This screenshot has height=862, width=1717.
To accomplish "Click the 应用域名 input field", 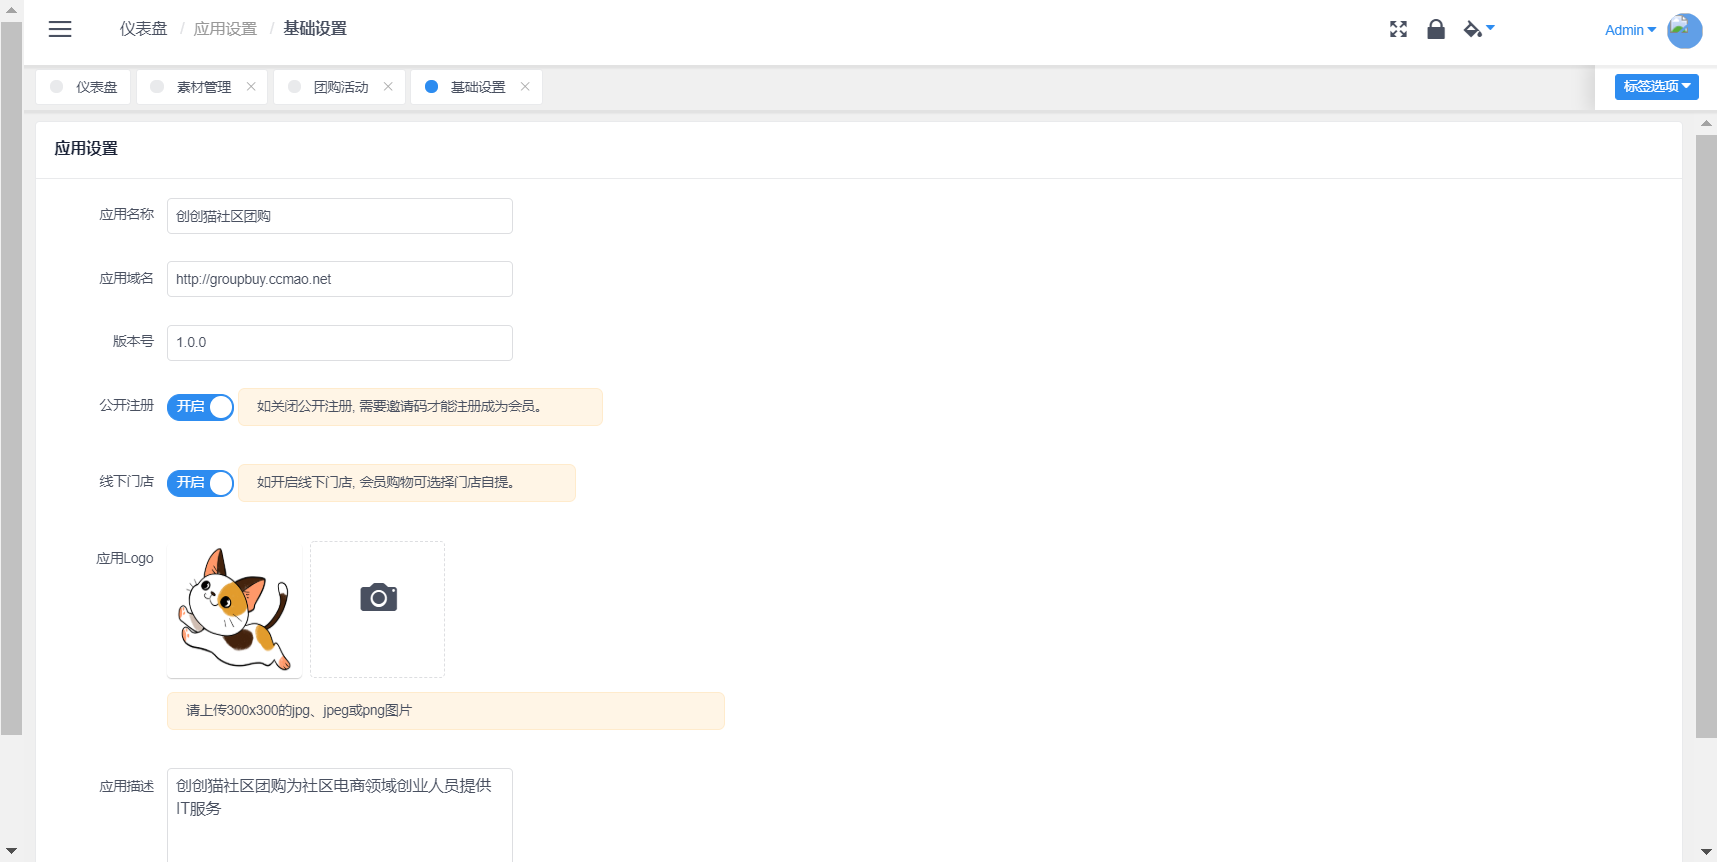I will click(339, 279).
